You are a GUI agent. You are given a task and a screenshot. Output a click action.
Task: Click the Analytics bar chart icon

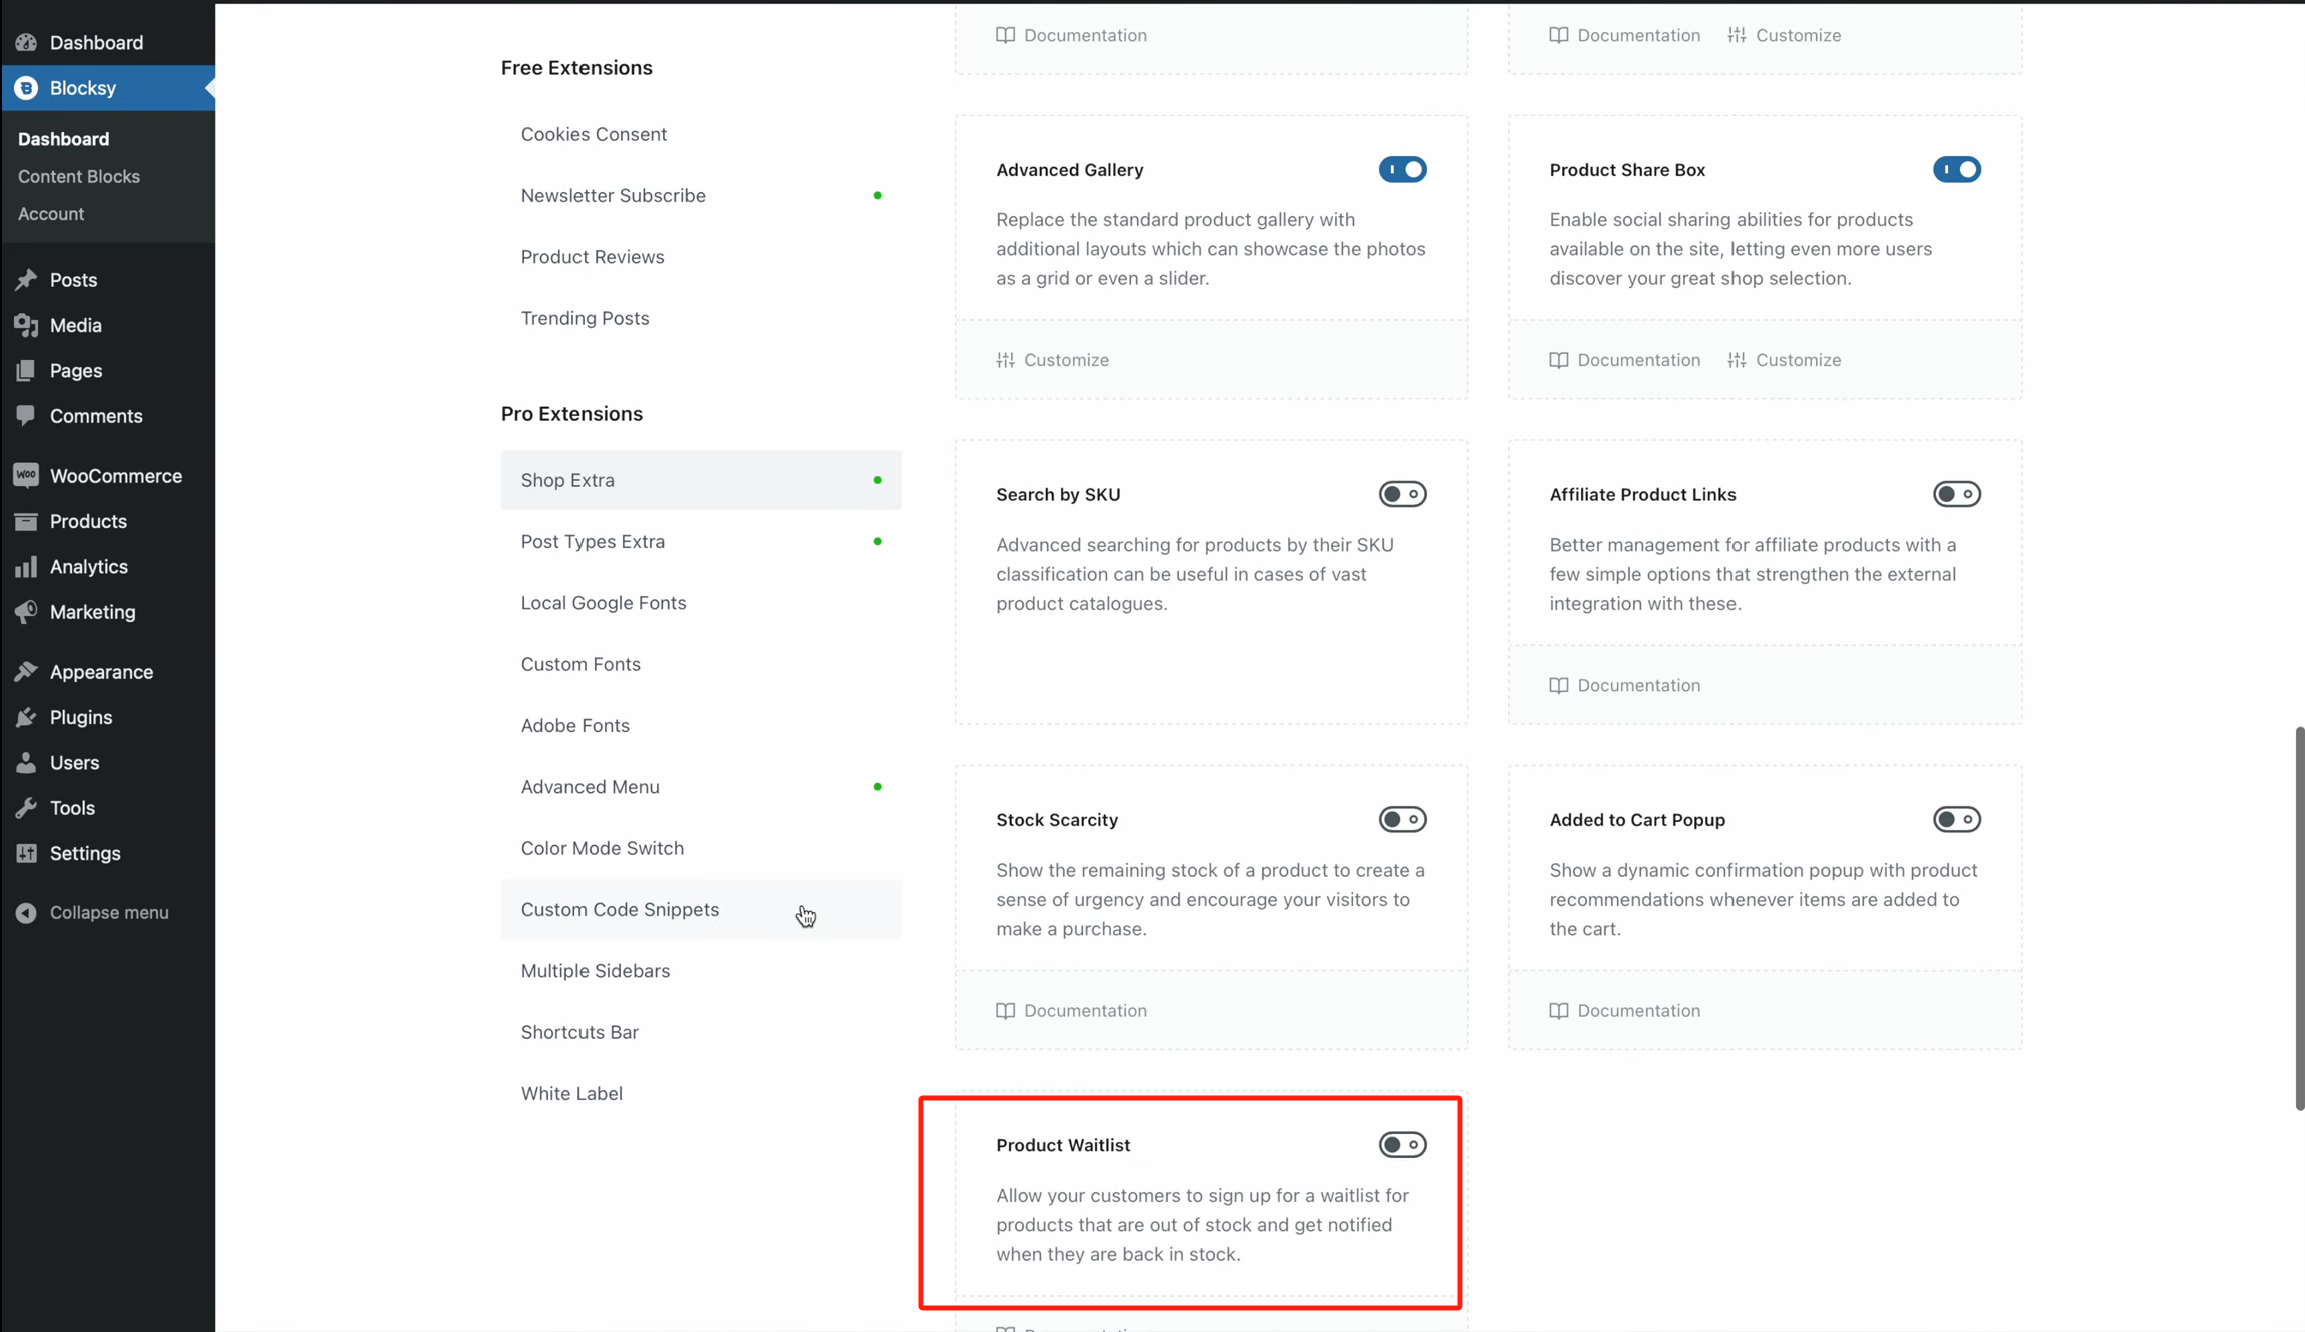coord(26,567)
